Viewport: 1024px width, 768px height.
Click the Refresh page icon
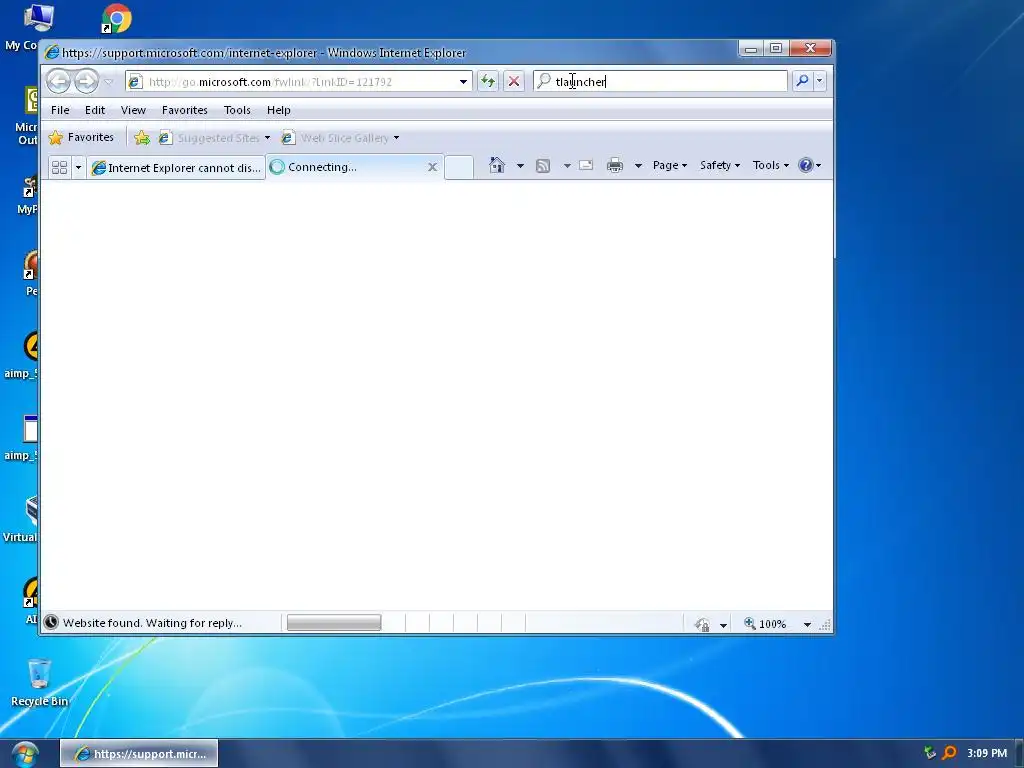coord(488,82)
